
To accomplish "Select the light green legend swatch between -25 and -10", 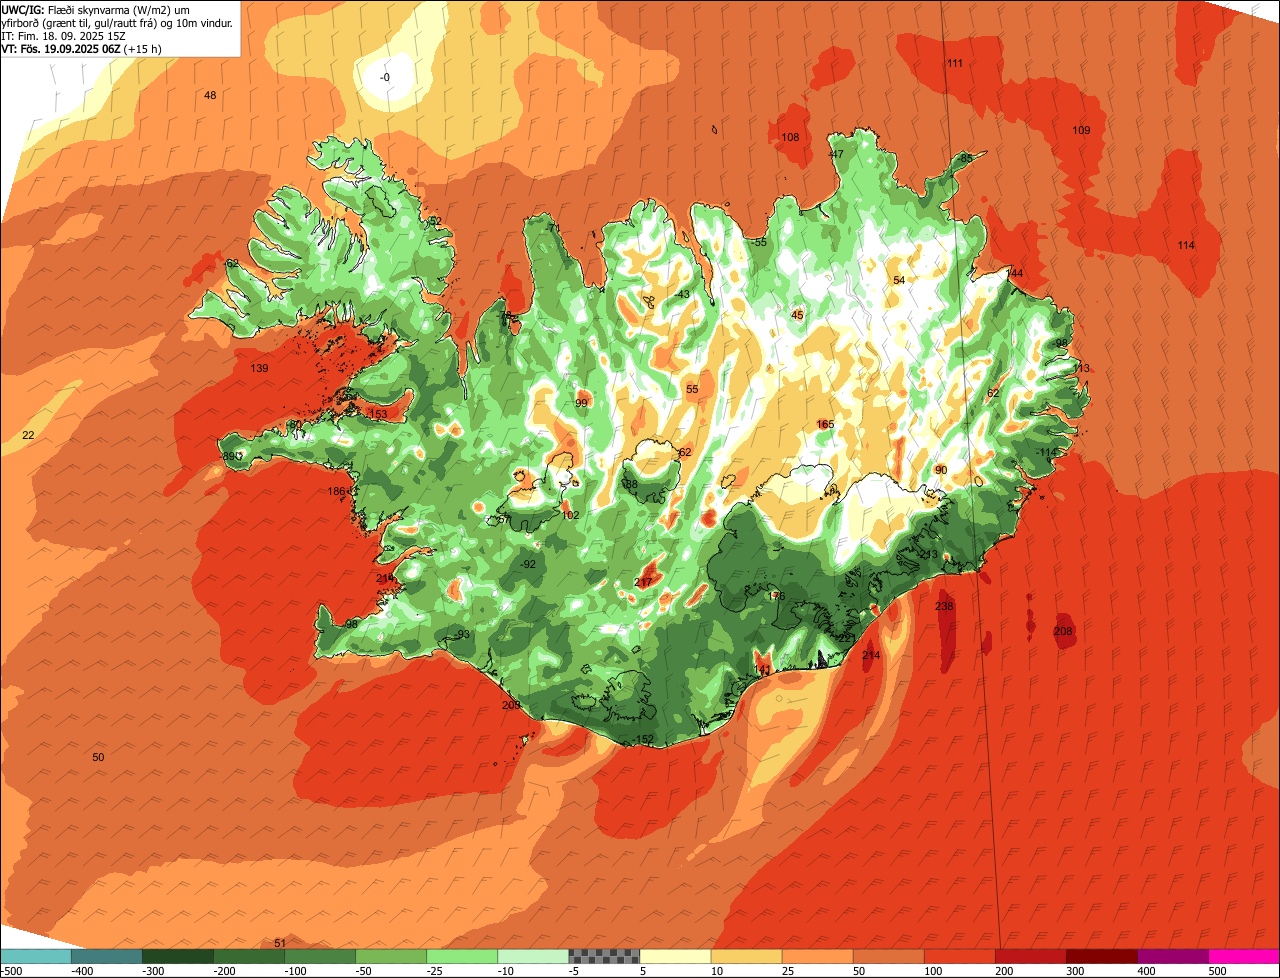I will pos(462,956).
